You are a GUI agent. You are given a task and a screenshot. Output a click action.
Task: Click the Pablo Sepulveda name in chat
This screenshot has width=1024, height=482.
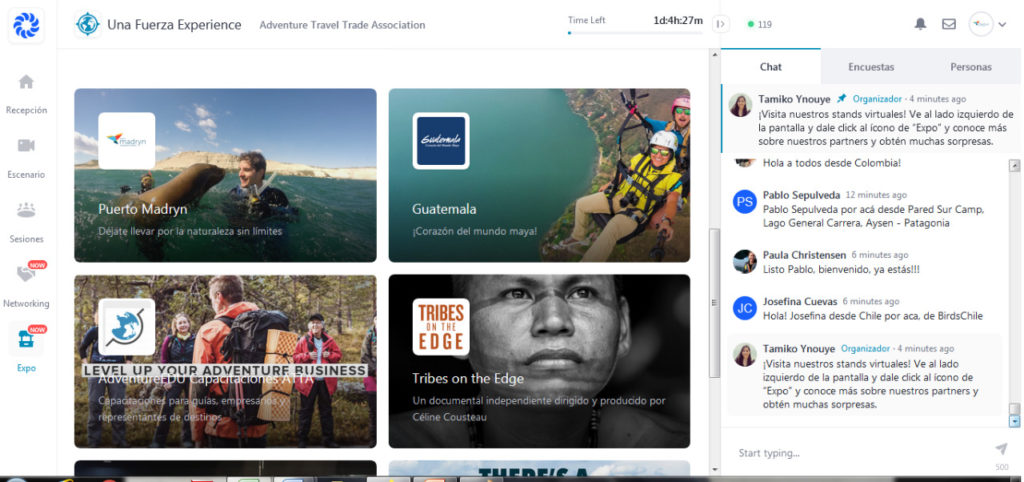(x=801, y=195)
